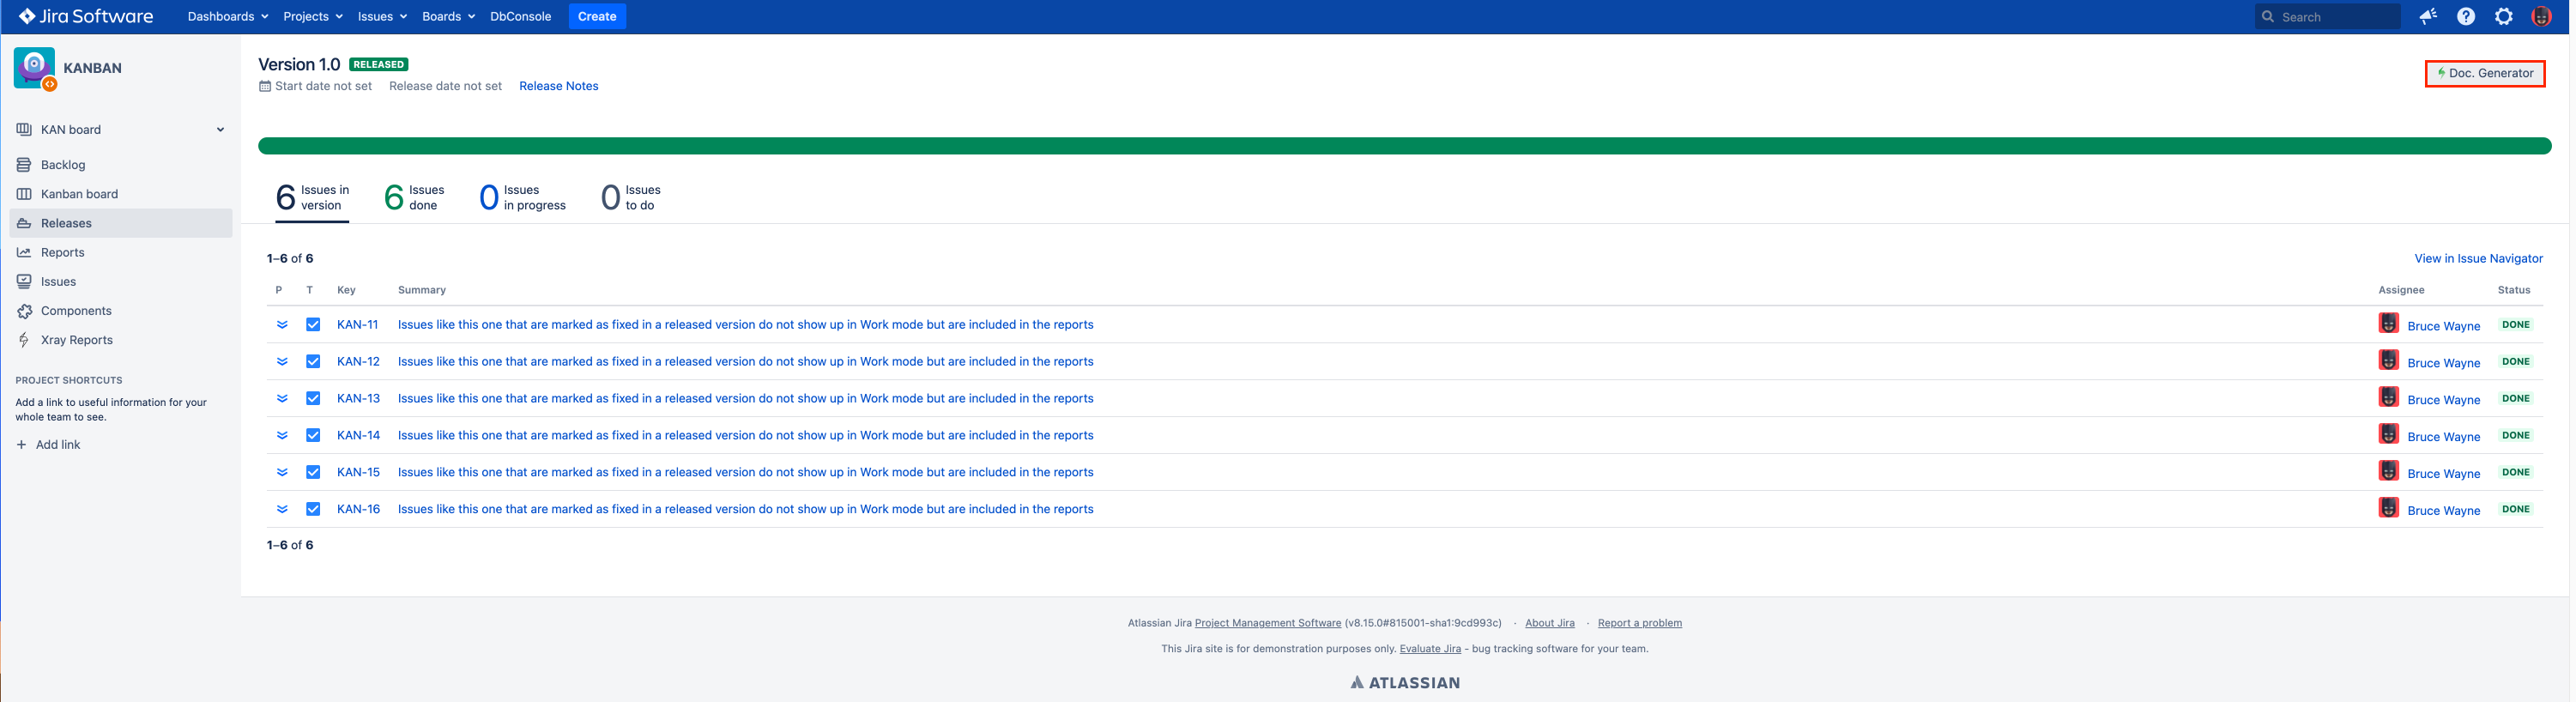2576x702 pixels.
Task: Click Project Management Software footer link
Action: (1267, 623)
